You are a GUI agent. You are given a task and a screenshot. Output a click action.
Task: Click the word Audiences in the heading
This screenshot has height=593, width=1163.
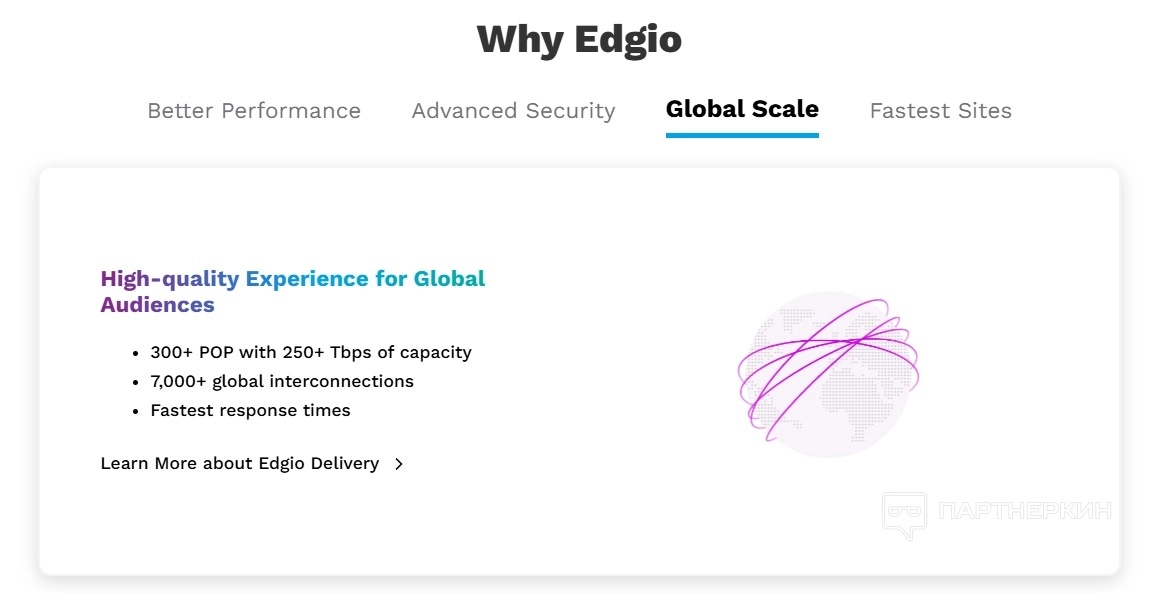click(x=157, y=305)
